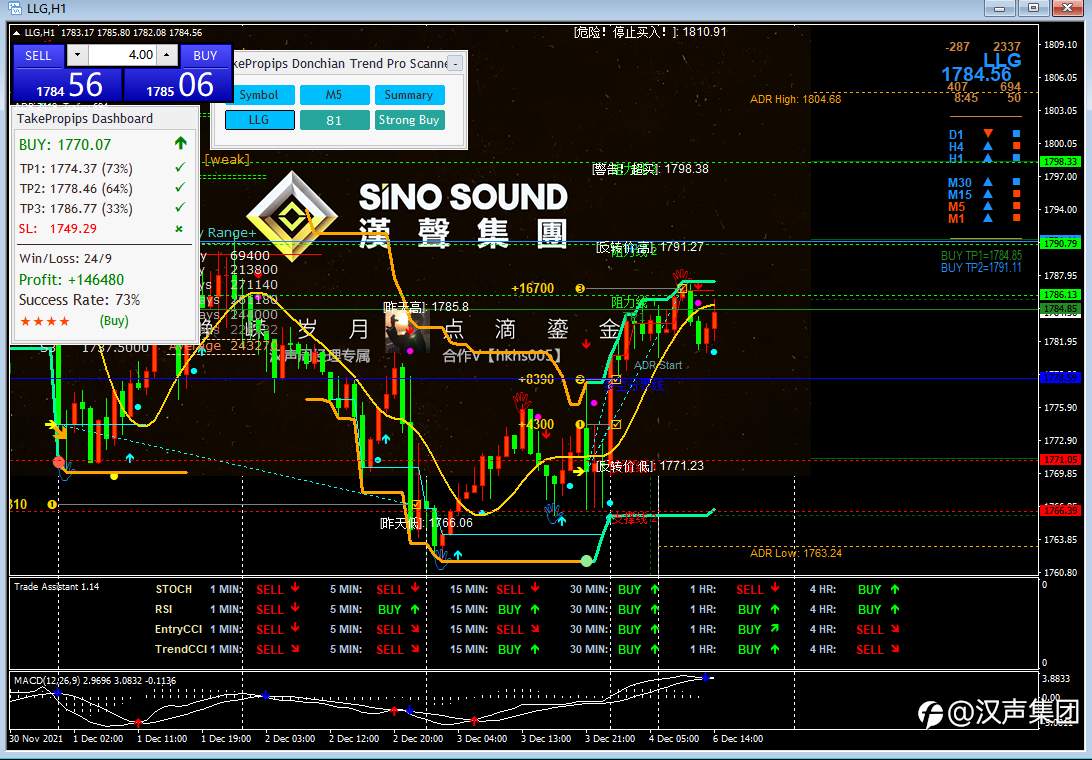Click the blue up triangle beside H4
This screenshot has width=1092, height=760.
988,146
